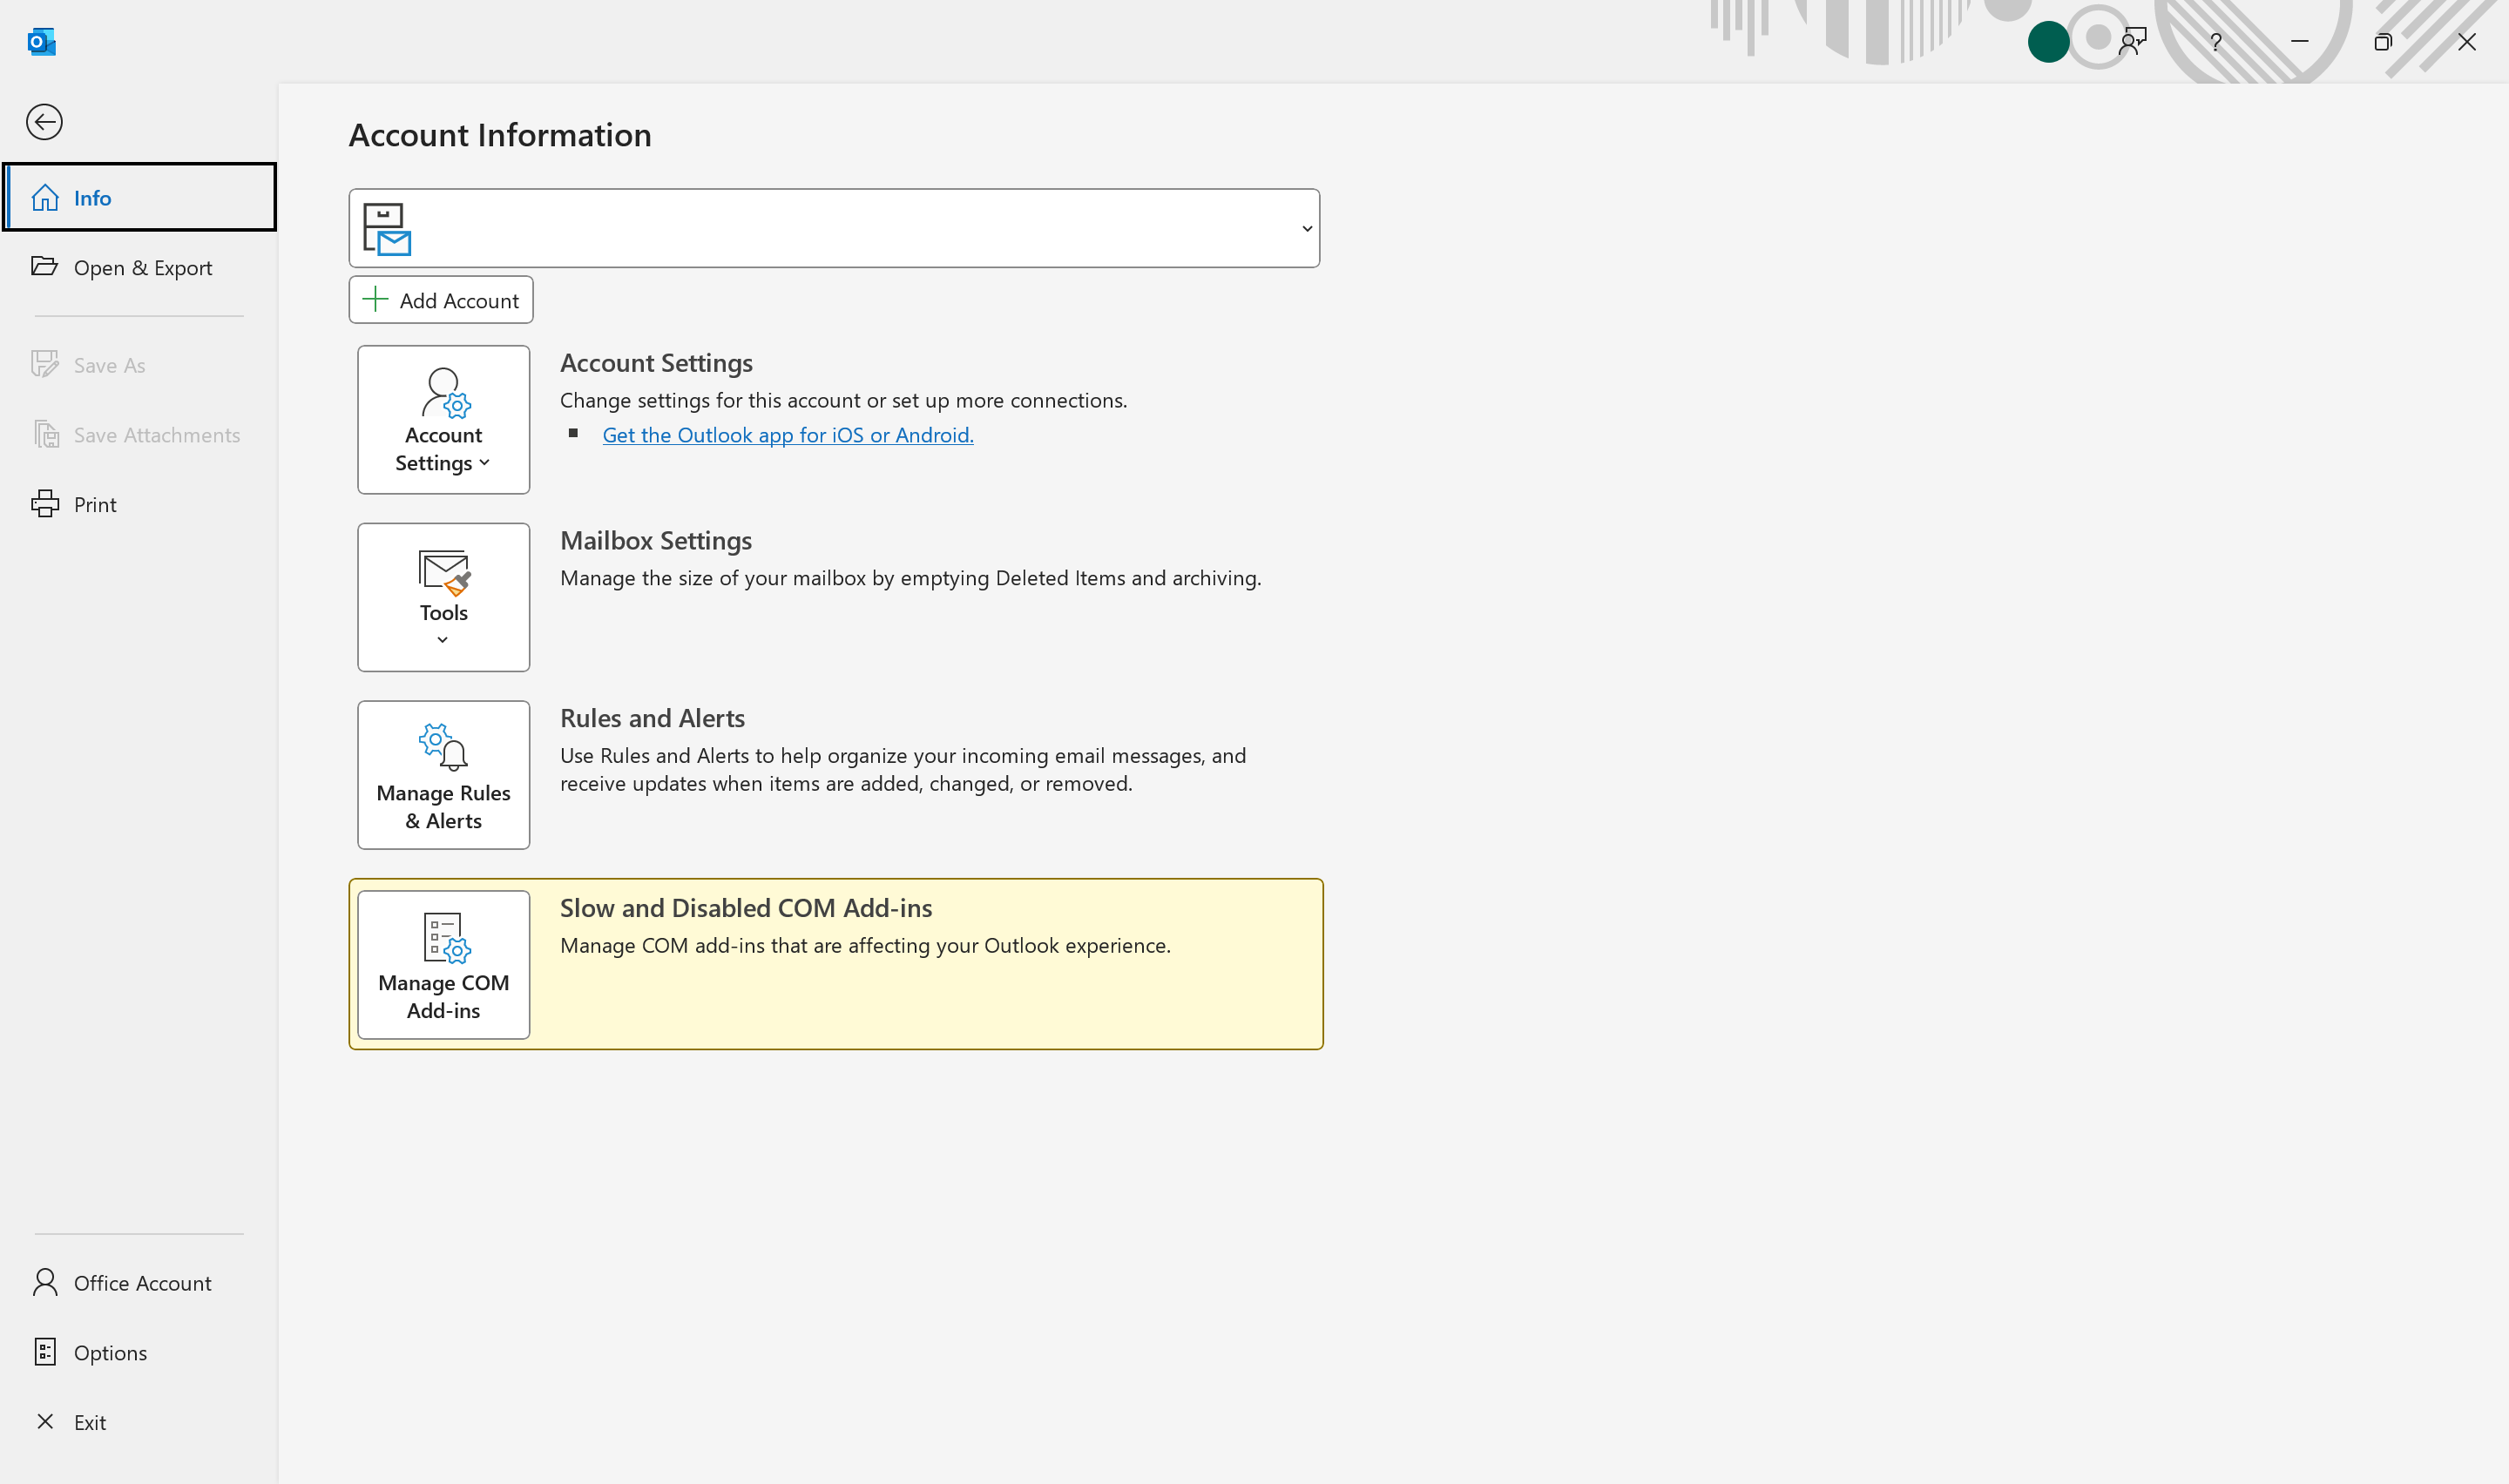This screenshot has height=1484, width=2509.
Task: Select Save Attachments in sidebar
Action: tap(139, 435)
